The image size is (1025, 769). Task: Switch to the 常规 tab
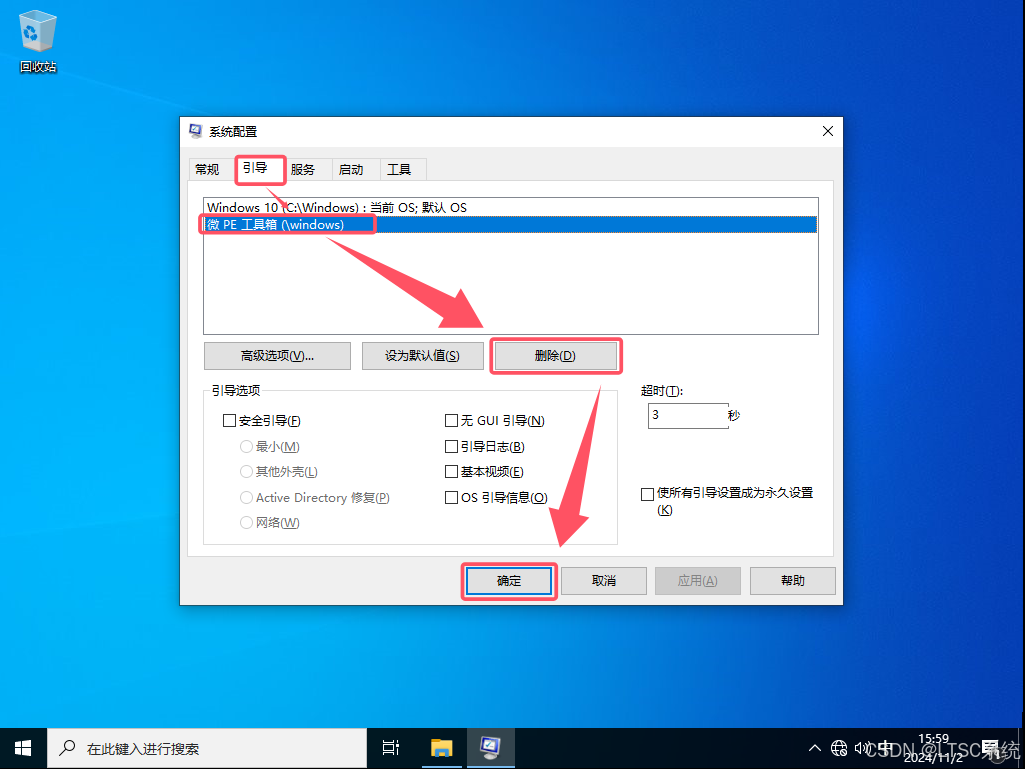(x=207, y=169)
